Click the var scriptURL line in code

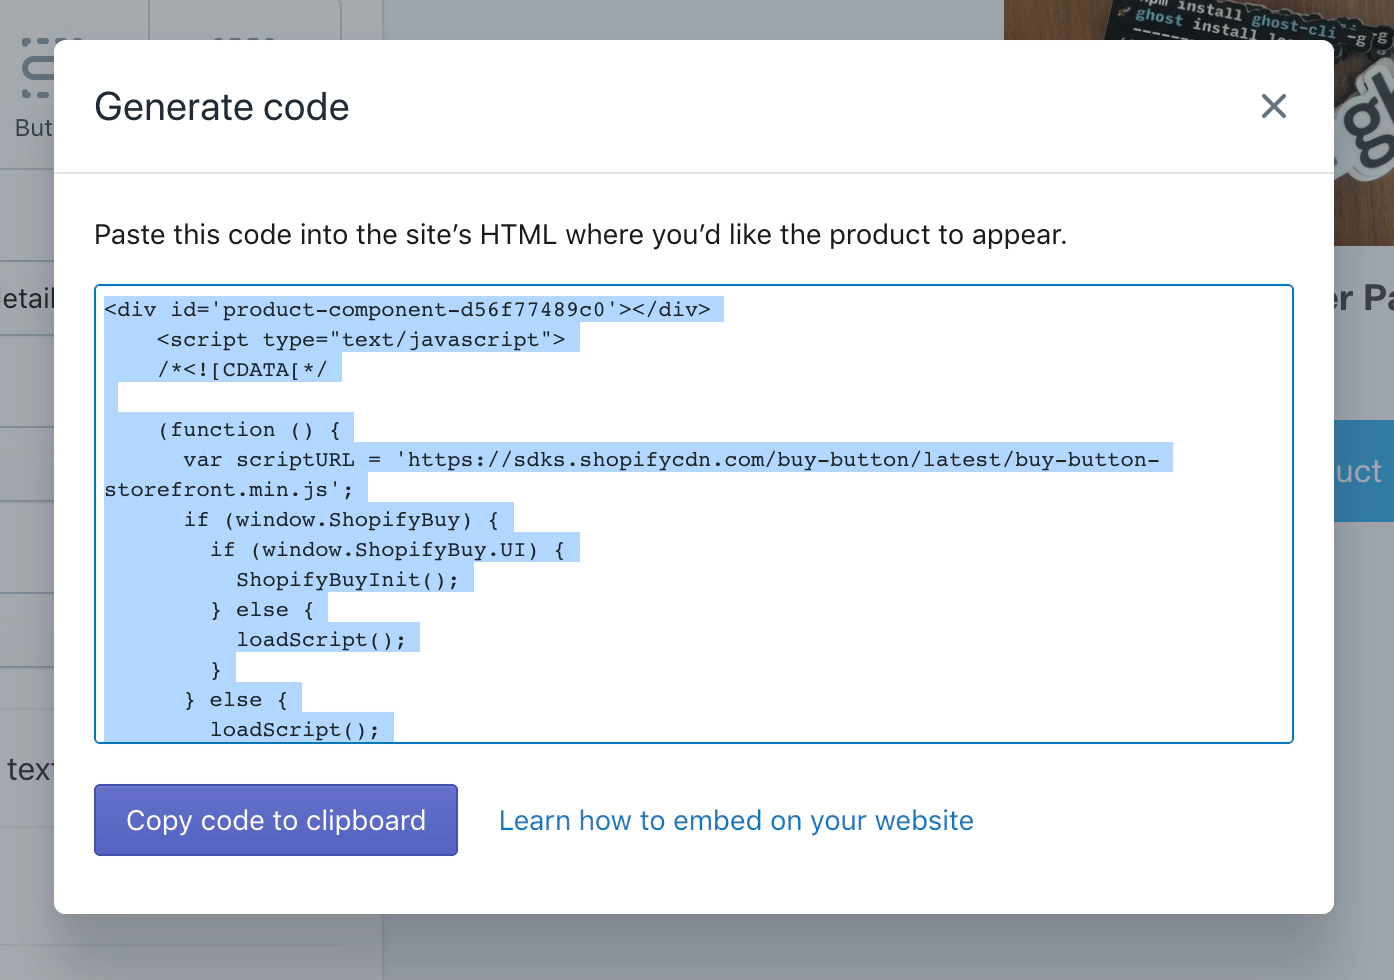[670, 460]
